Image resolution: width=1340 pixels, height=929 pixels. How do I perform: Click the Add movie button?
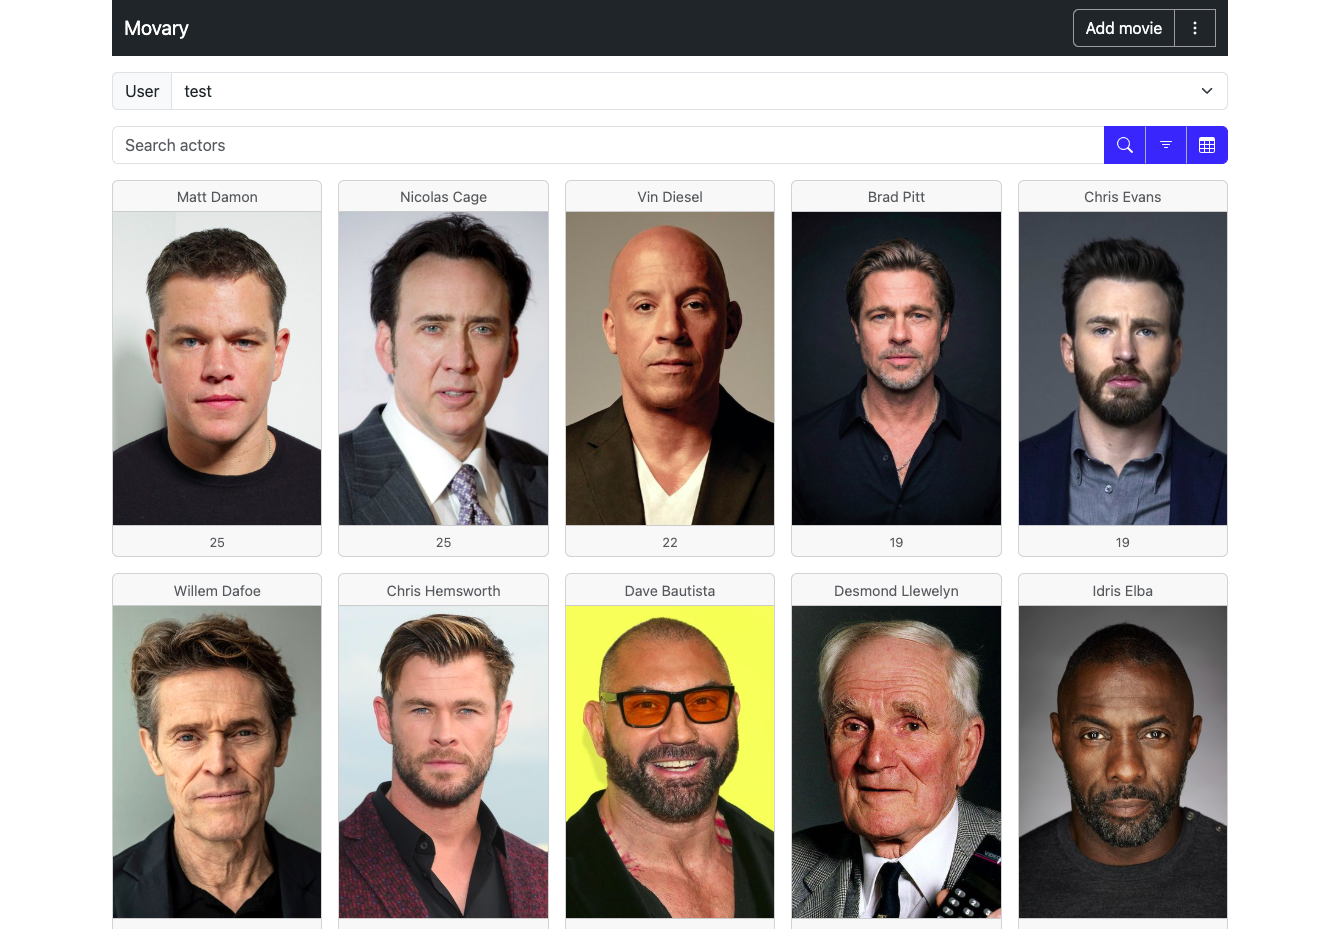(1124, 28)
